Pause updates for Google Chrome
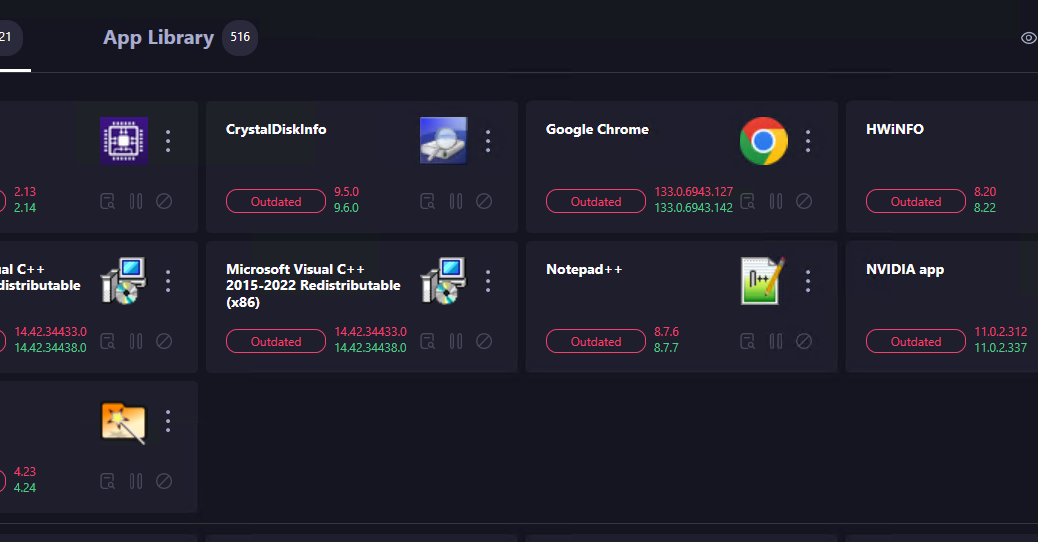Screen dimensions: 1038x542 (776, 201)
